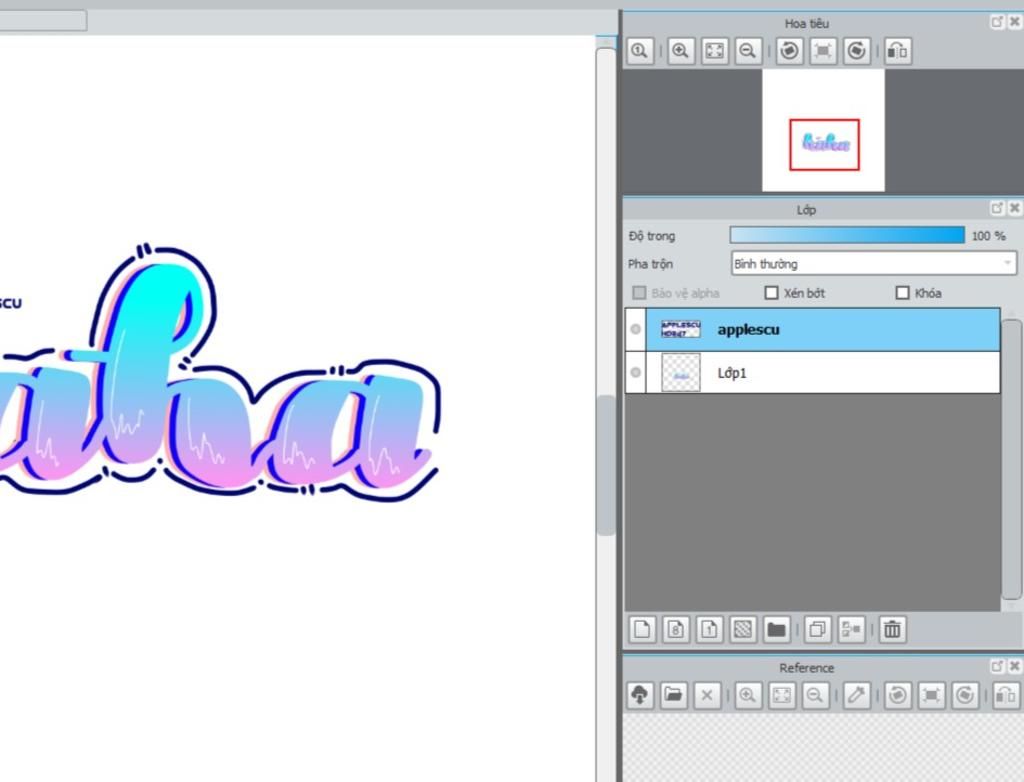Image resolution: width=1024 pixels, height=782 pixels.
Task: Add a new 1-bit layer
Action: [710, 630]
